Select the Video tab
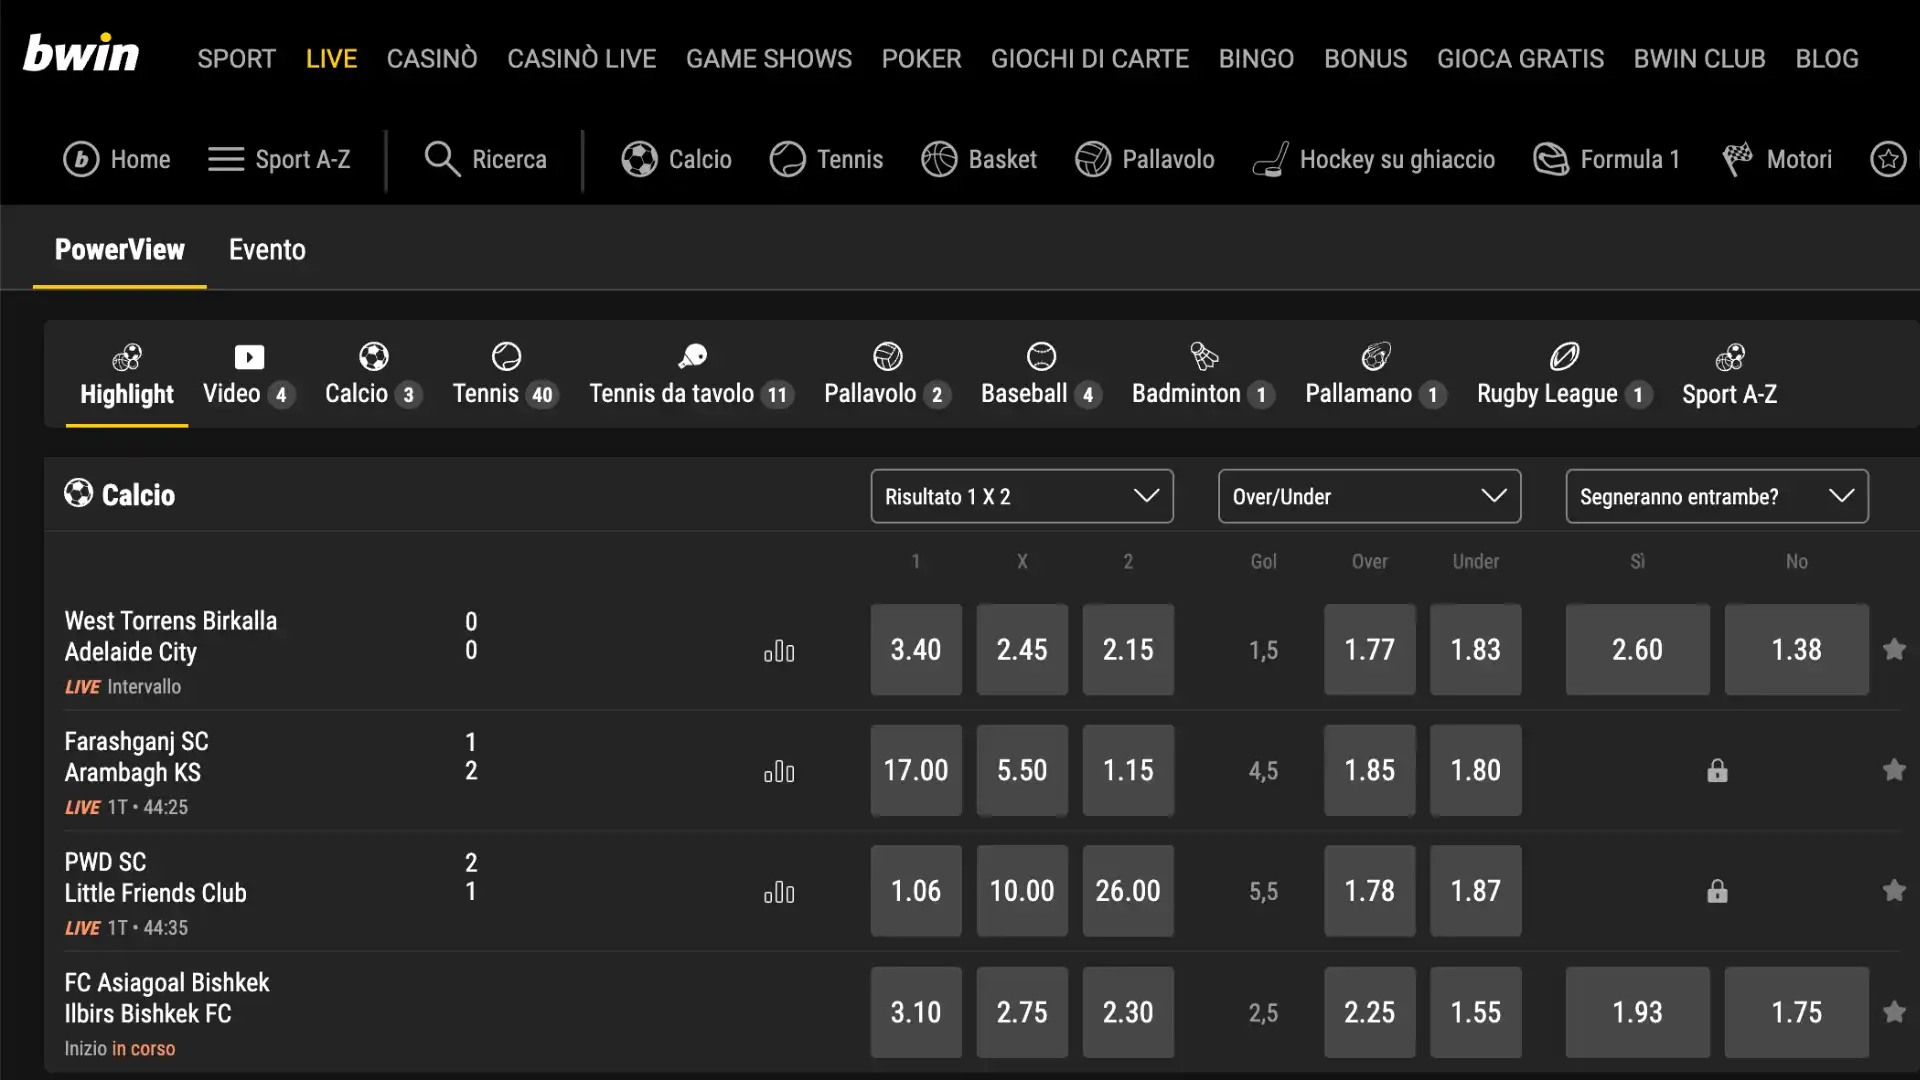 point(249,376)
